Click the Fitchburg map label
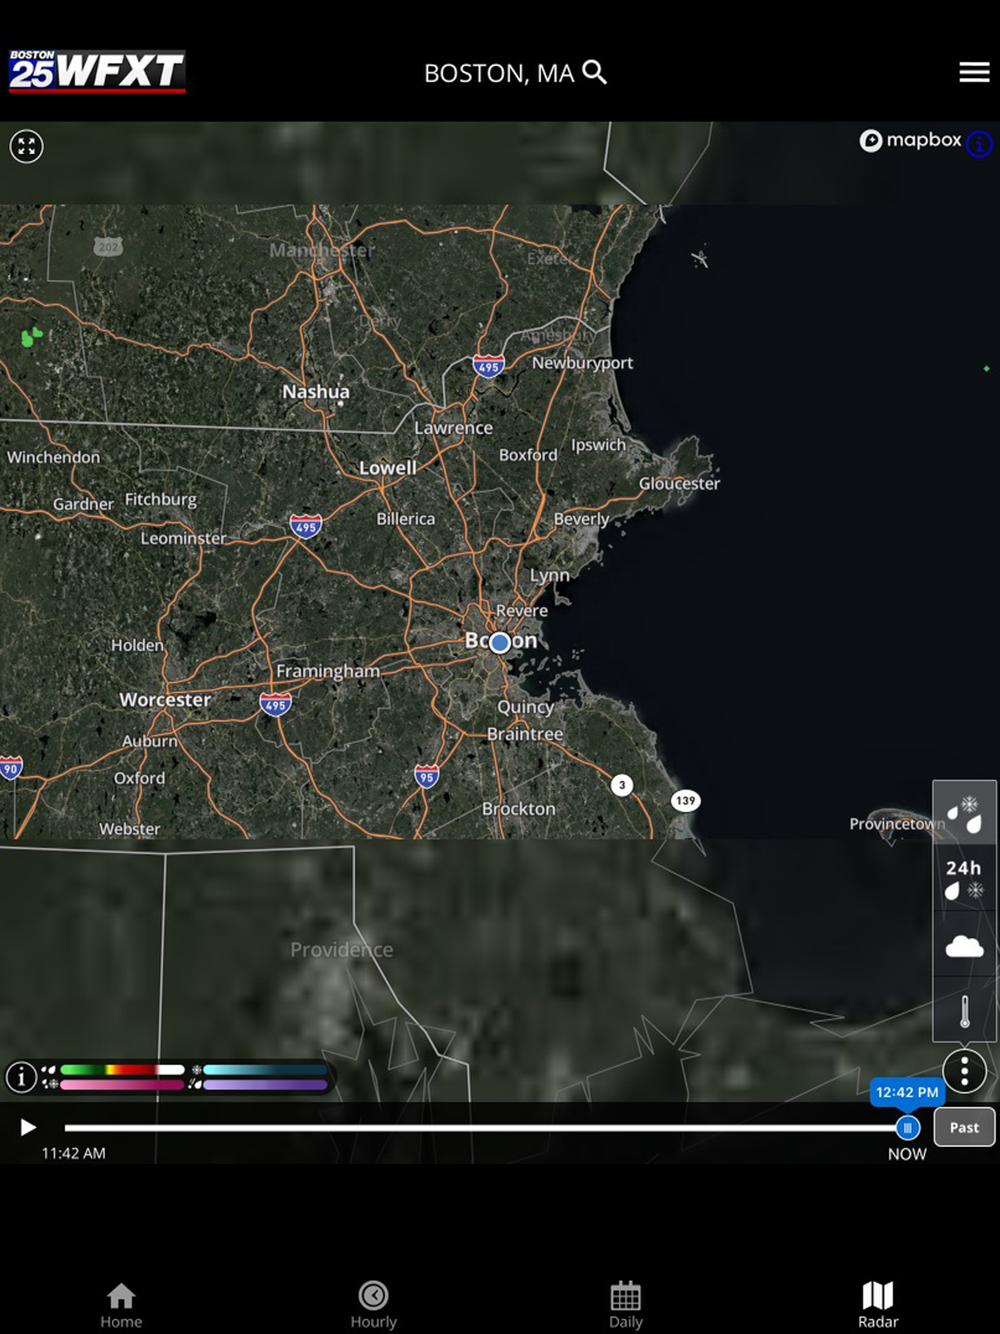The width and height of the screenshot is (1000, 1334). 161,500
